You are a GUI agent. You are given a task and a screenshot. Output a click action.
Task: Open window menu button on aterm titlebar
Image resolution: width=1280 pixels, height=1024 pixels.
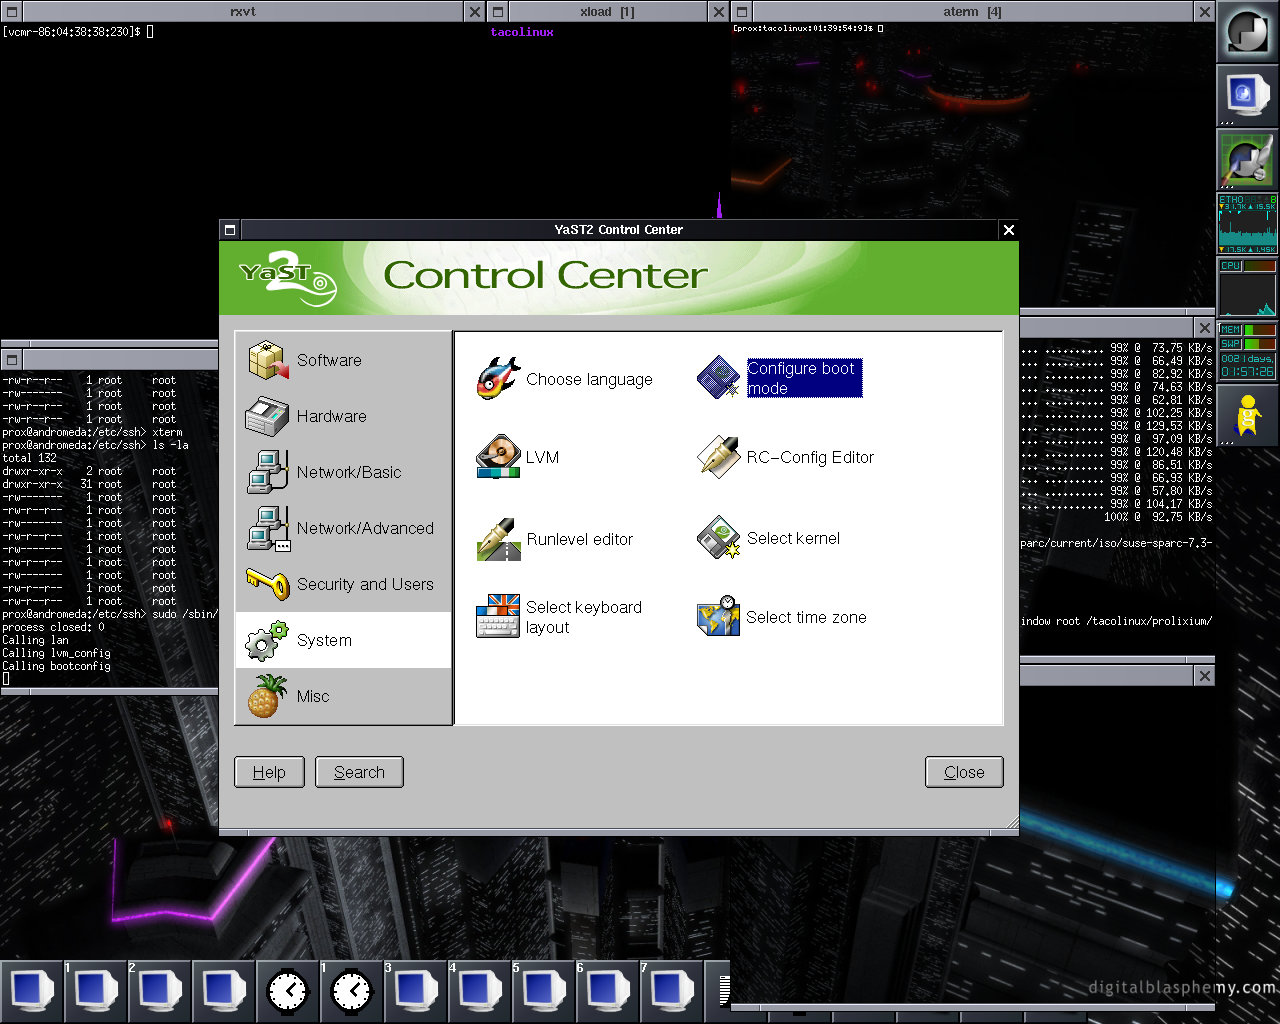742,11
